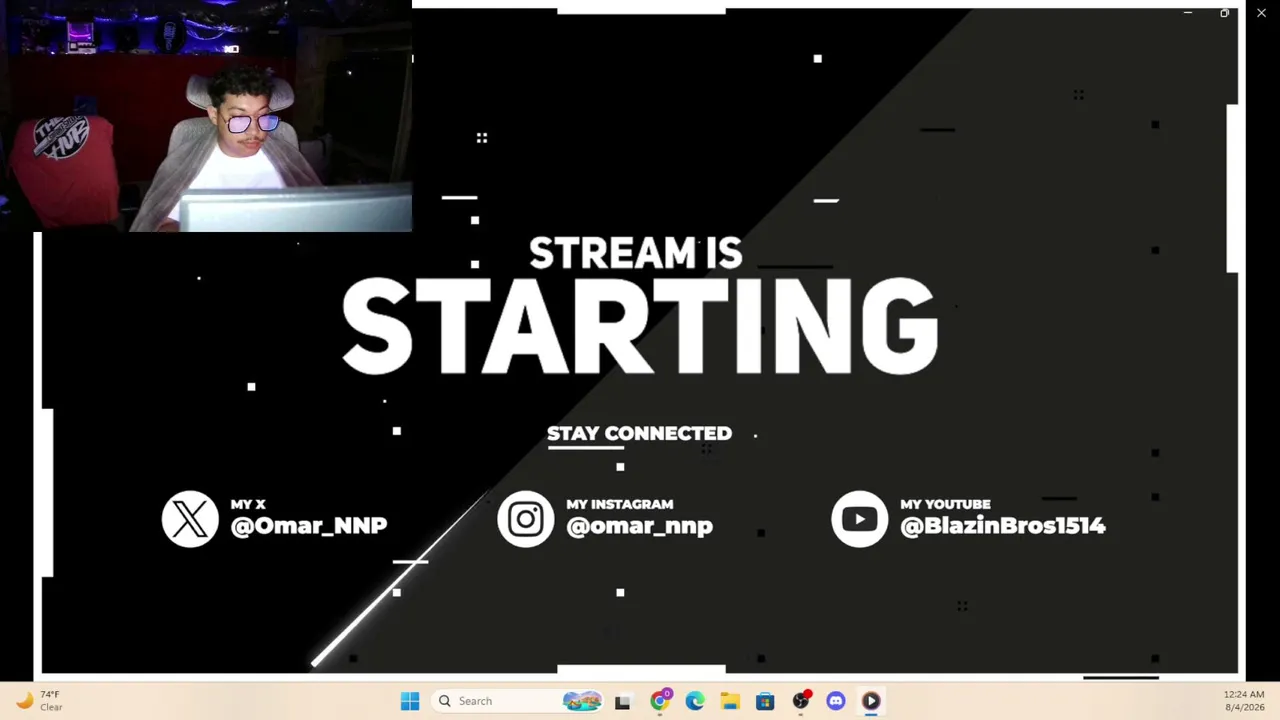
Task: Click the YouTube logo icon
Action: [x=859, y=519]
